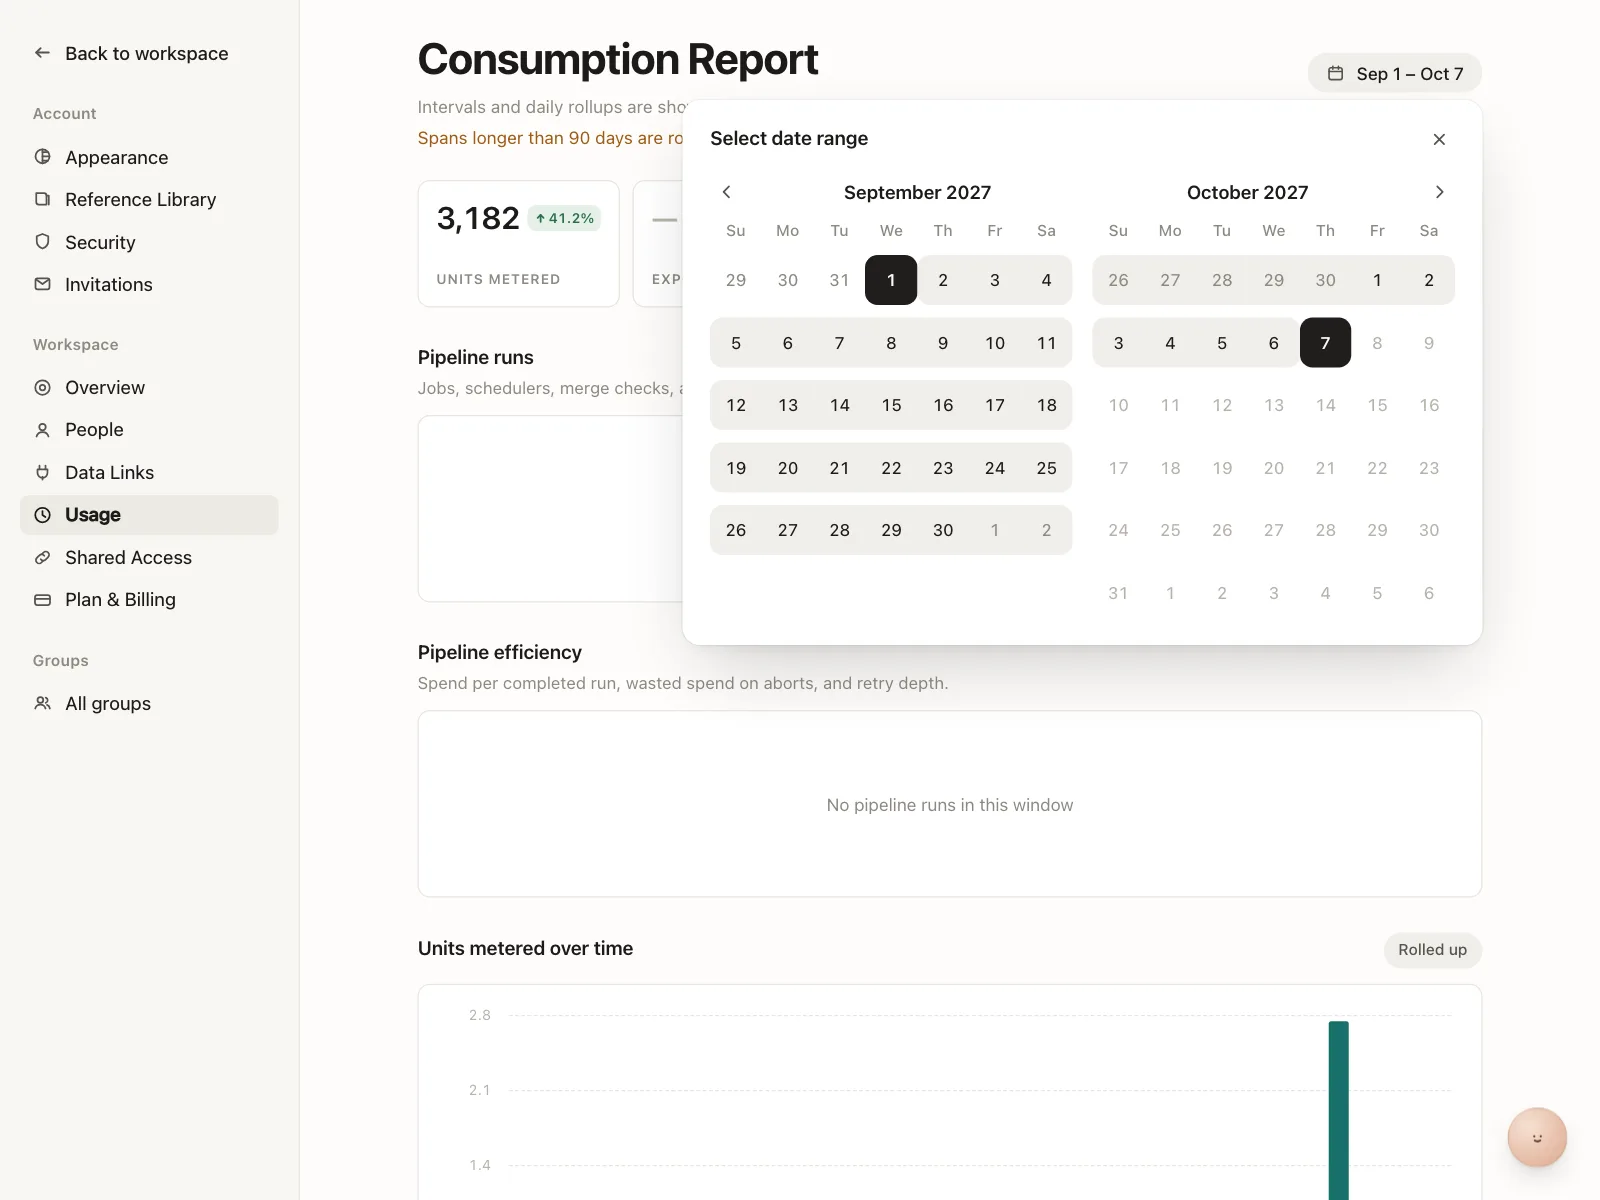
Task: Open Security settings page
Action: coord(150,242)
